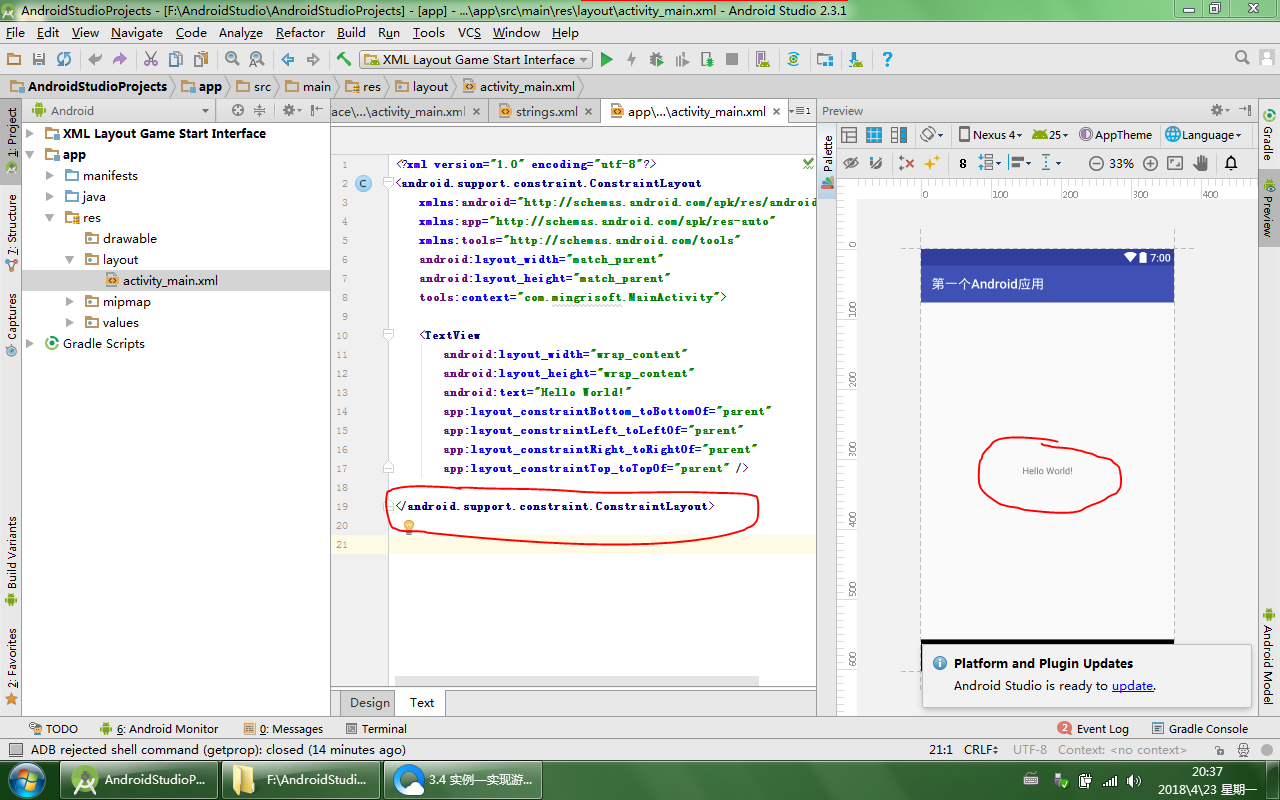Viewport: 1280px width, 800px height.
Task: Open the TODO tool window
Action: click(53, 729)
